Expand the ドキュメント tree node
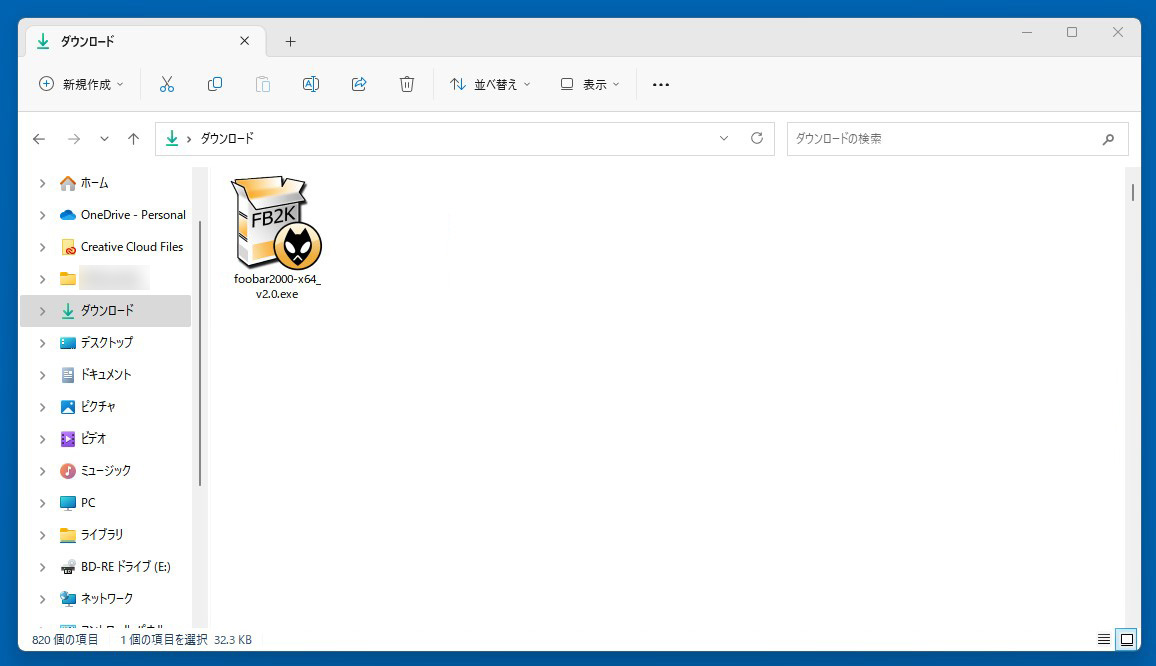The height and width of the screenshot is (666, 1156). (x=42, y=375)
